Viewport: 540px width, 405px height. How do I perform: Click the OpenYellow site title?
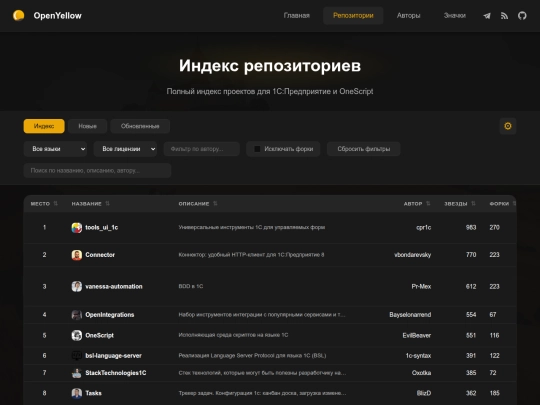[x=58, y=16]
